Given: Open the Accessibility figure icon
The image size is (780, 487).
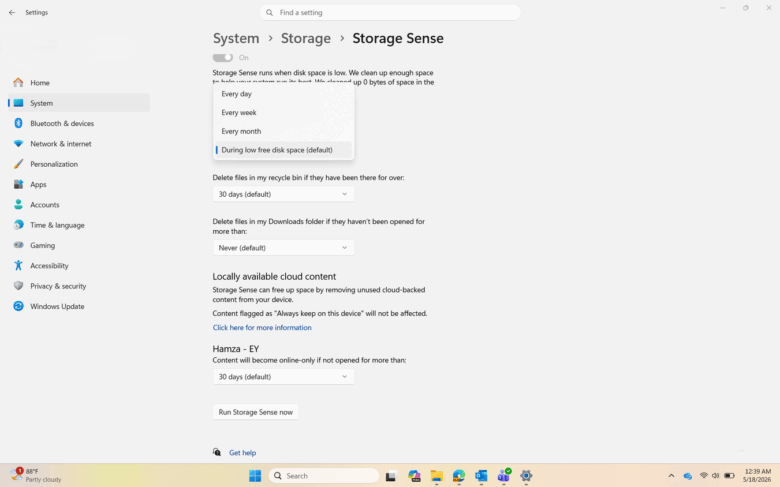Looking at the screenshot, I should 18,266.
